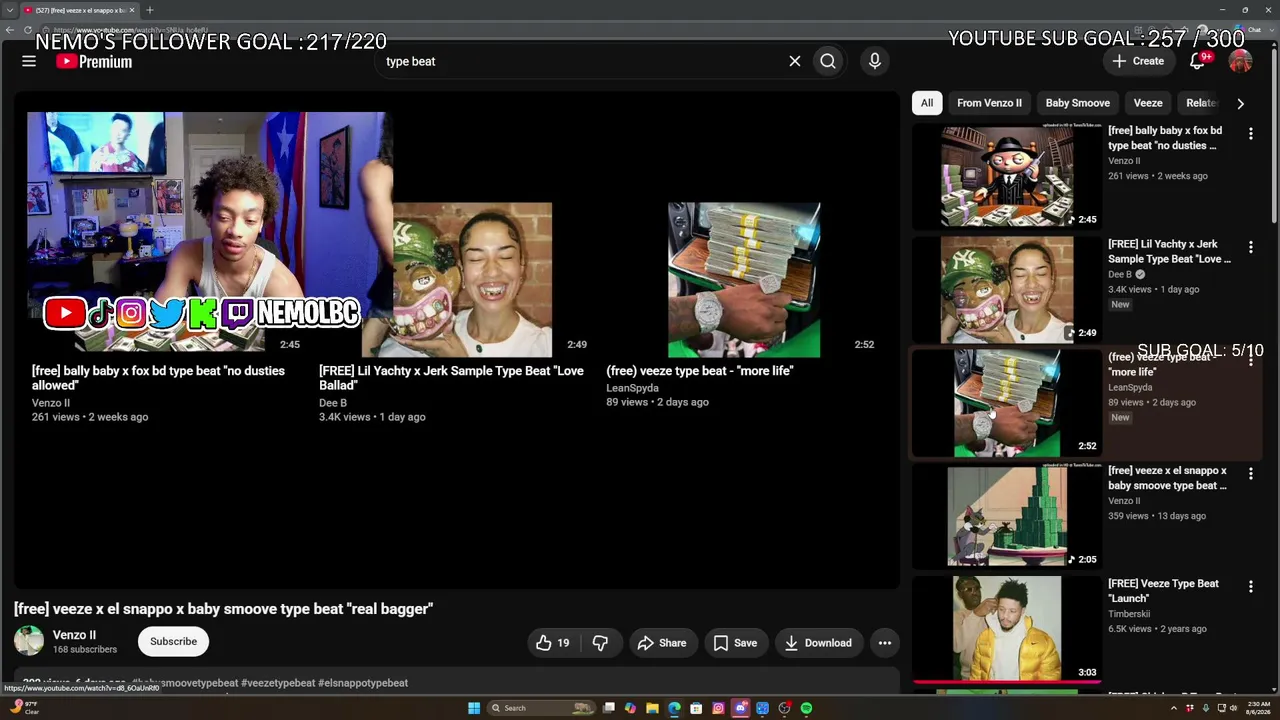The height and width of the screenshot is (720, 1280).
Task: Click end-screen Lil Yachty video thumbnail
Action: pyautogui.click(x=457, y=280)
